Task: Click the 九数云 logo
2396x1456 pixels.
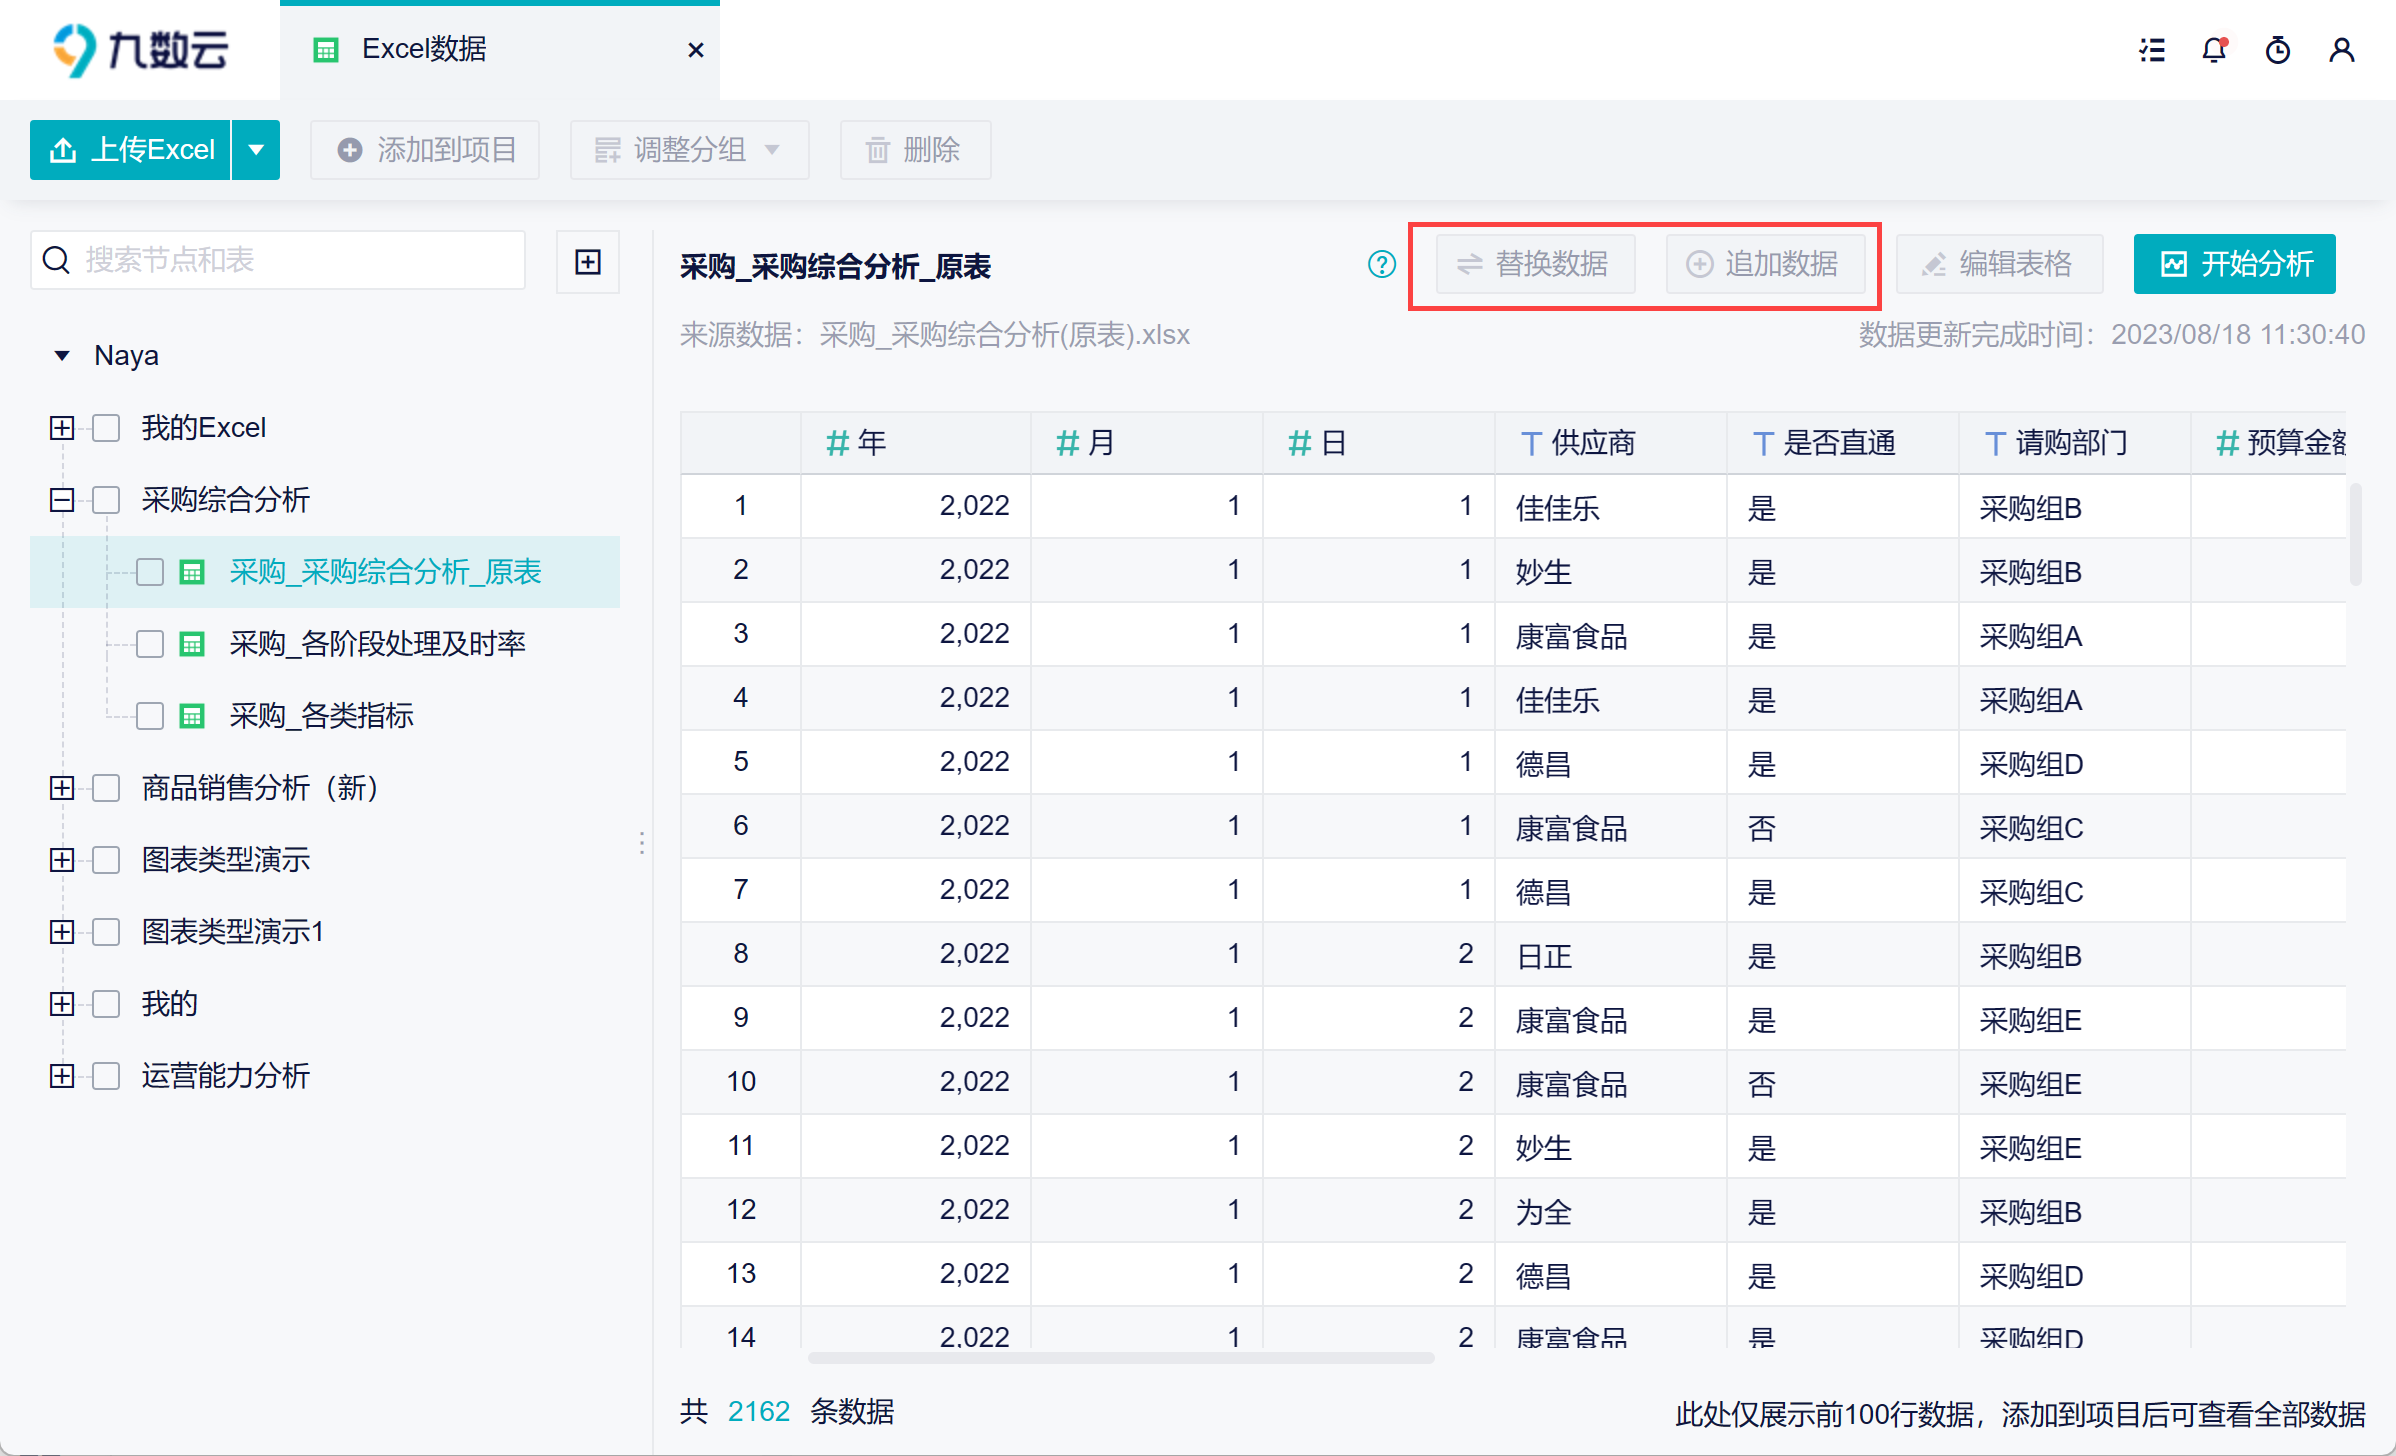Action: pos(140,50)
